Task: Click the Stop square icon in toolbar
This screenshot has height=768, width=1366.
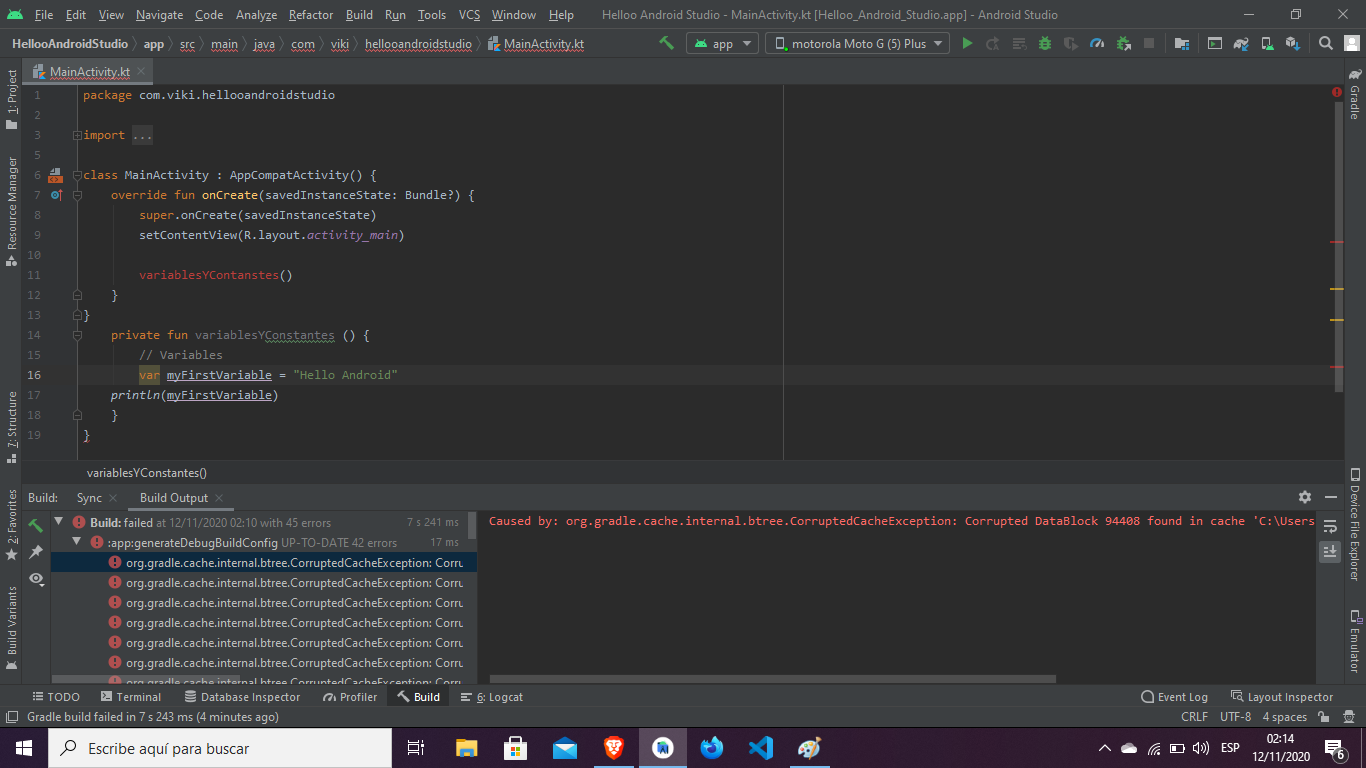Action: [1149, 43]
